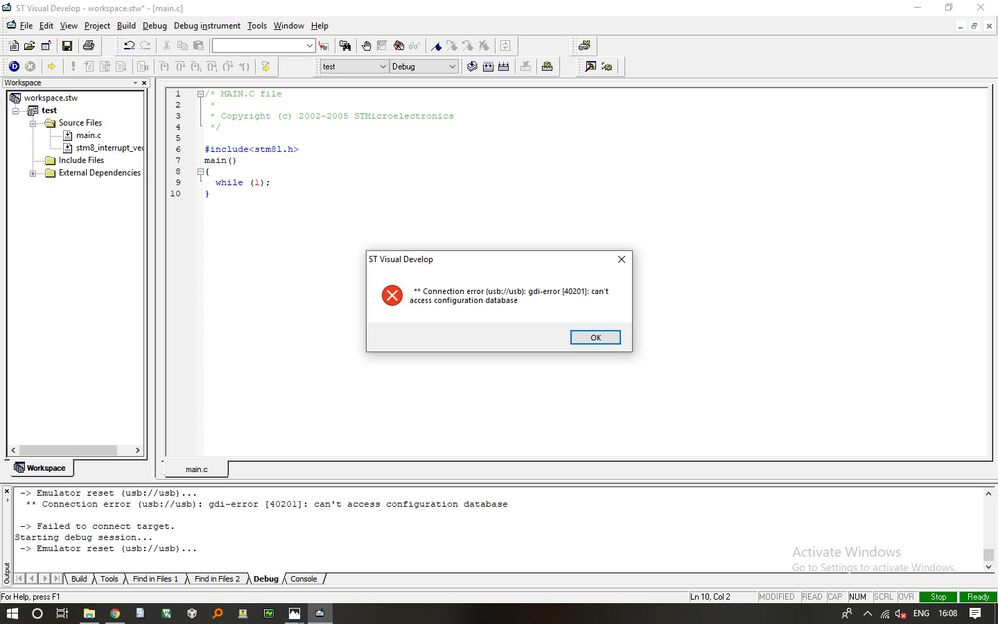Screen dimensions: 998x624
Task: Open Chrome from the taskbar
Action: click(115, 613)
